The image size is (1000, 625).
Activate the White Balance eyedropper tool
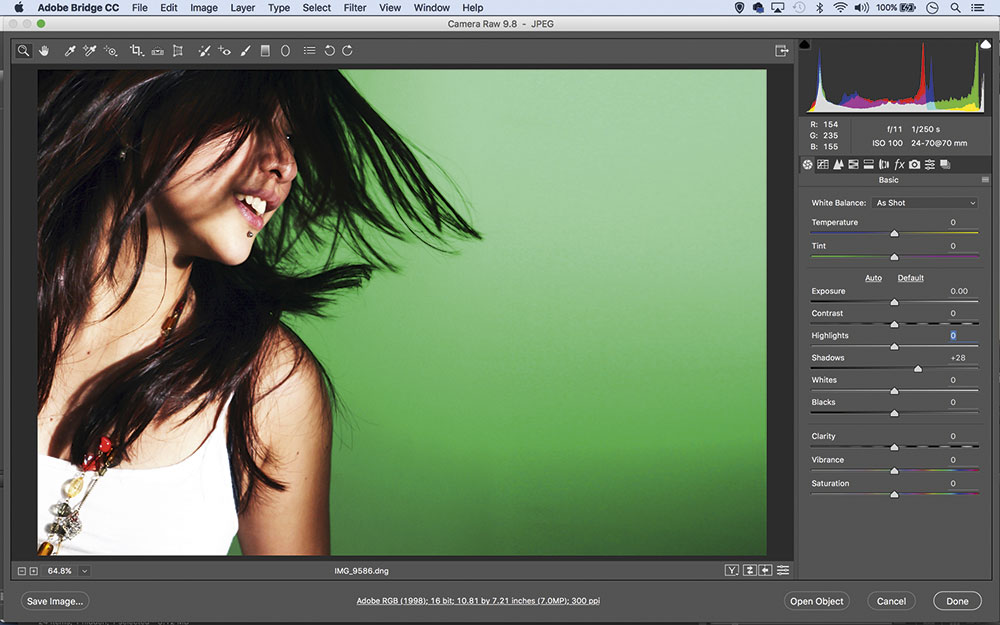(68, 50)
